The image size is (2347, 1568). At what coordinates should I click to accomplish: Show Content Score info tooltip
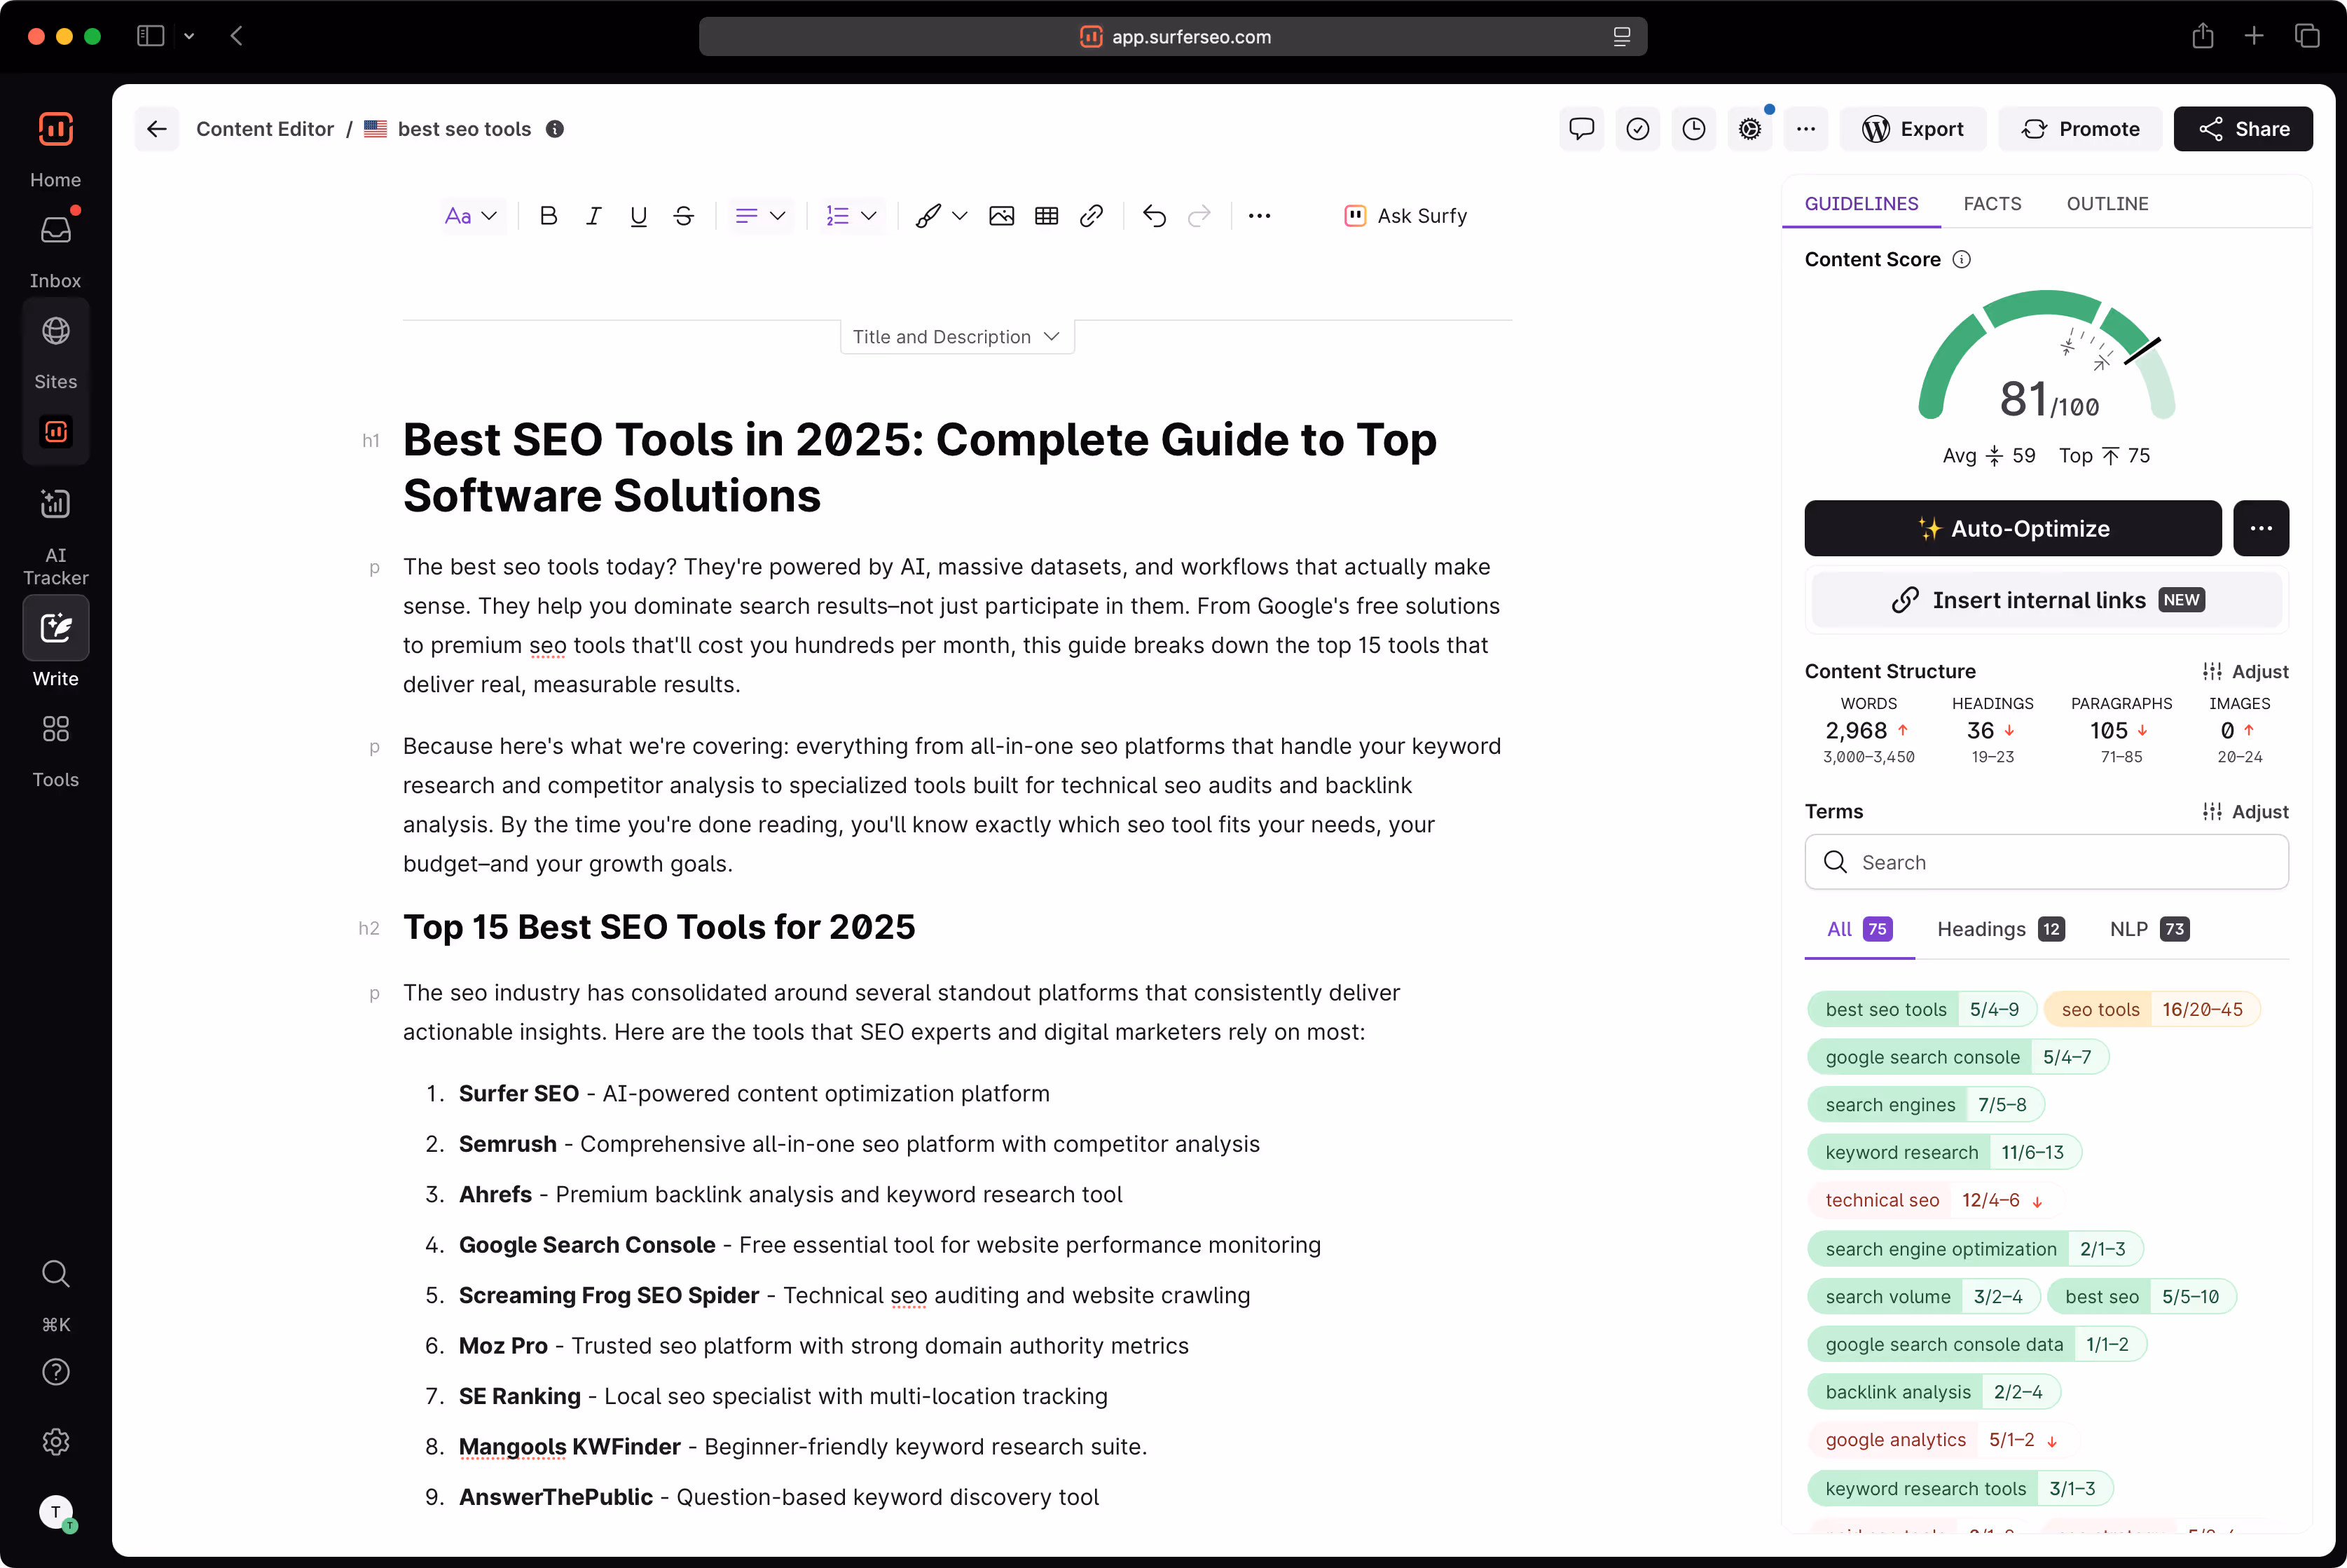pos(1962,260)
